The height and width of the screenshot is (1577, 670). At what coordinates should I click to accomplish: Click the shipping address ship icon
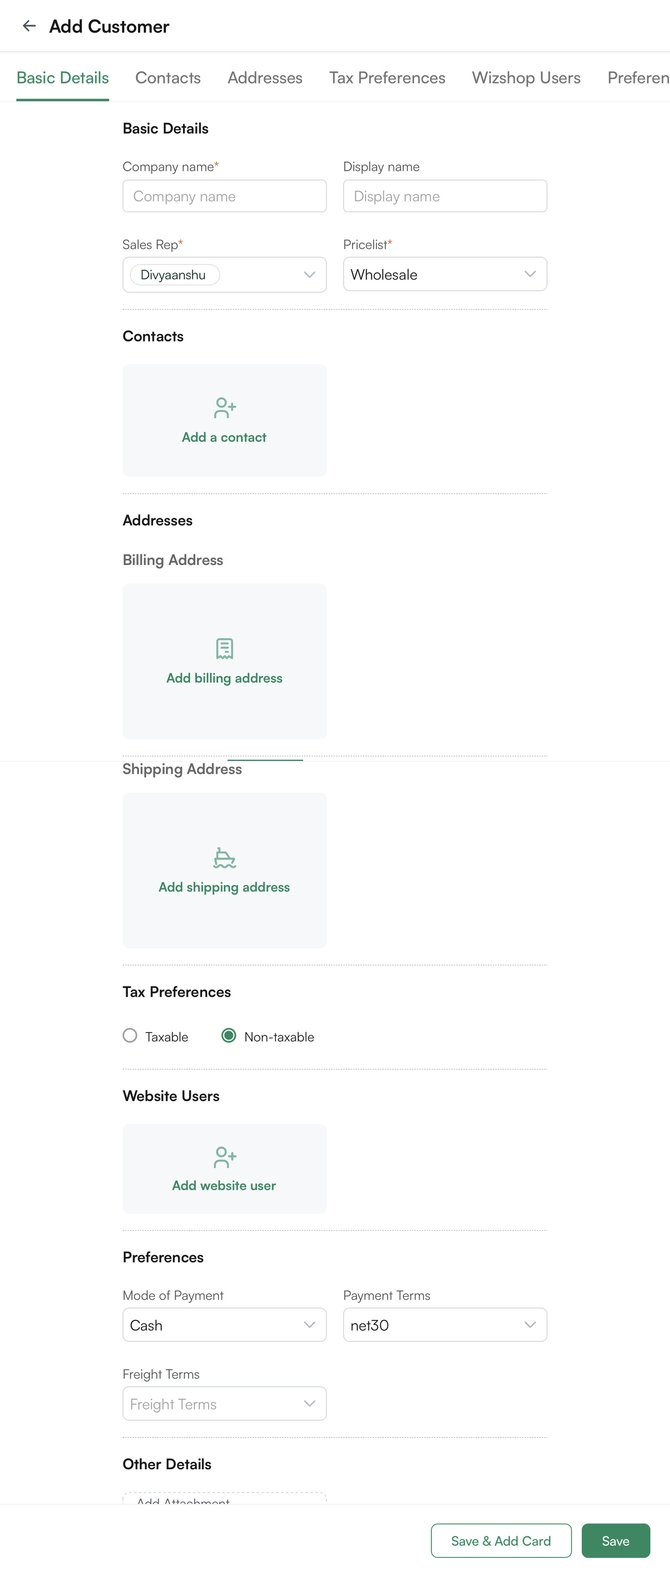click(223, 857)
